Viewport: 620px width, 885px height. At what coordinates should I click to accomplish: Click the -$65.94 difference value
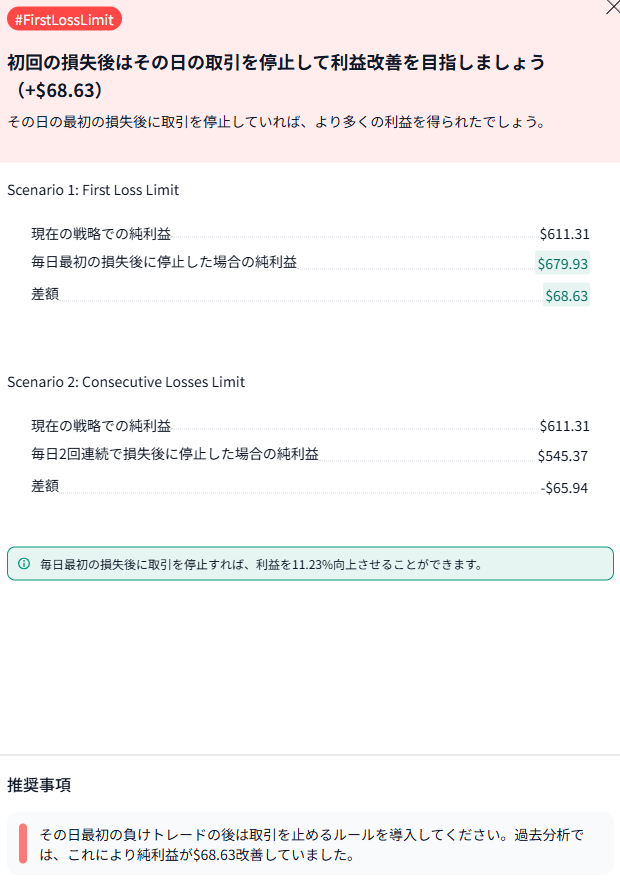click(564, 488)
